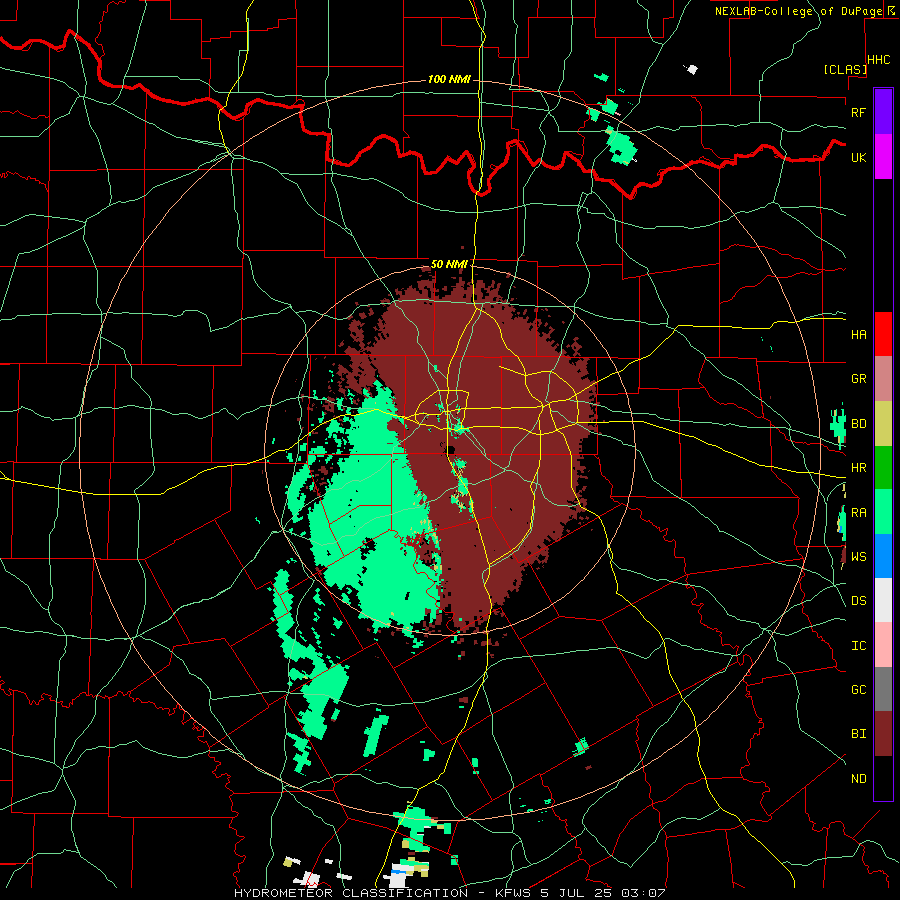Click the [CLAS] units label
This screenshot has width=900, height=900.
(x=845, y=70)
